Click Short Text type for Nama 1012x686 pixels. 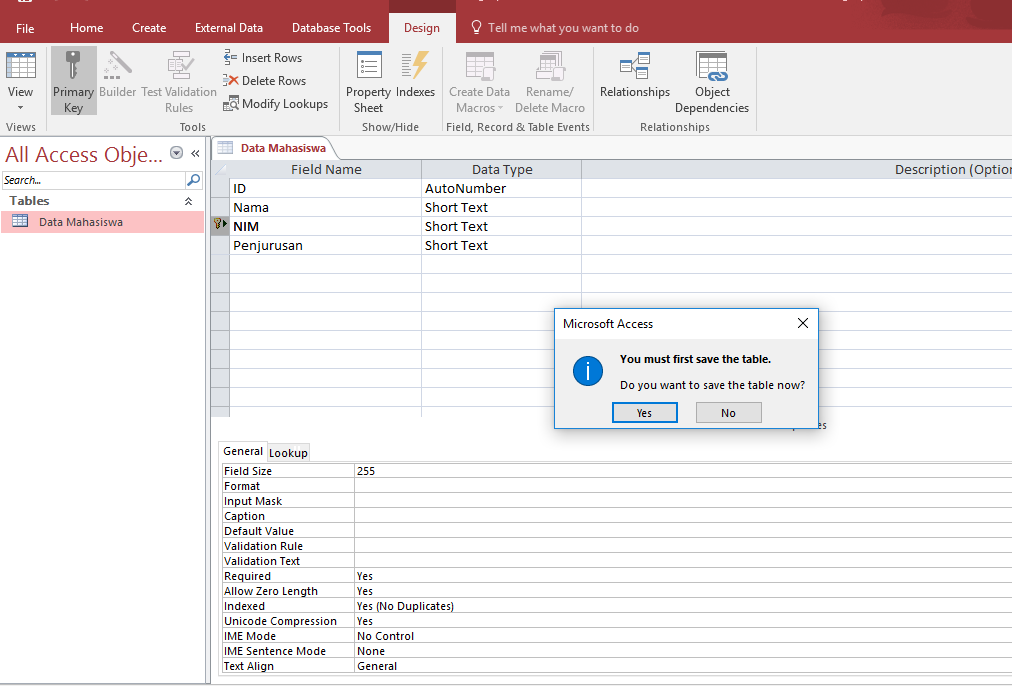[501, 207]
